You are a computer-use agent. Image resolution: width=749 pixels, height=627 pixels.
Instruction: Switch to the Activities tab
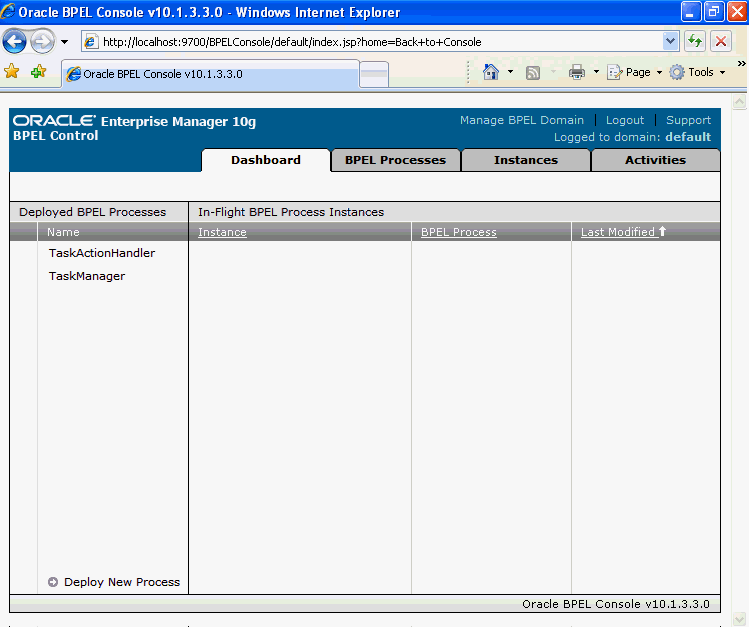655,160
